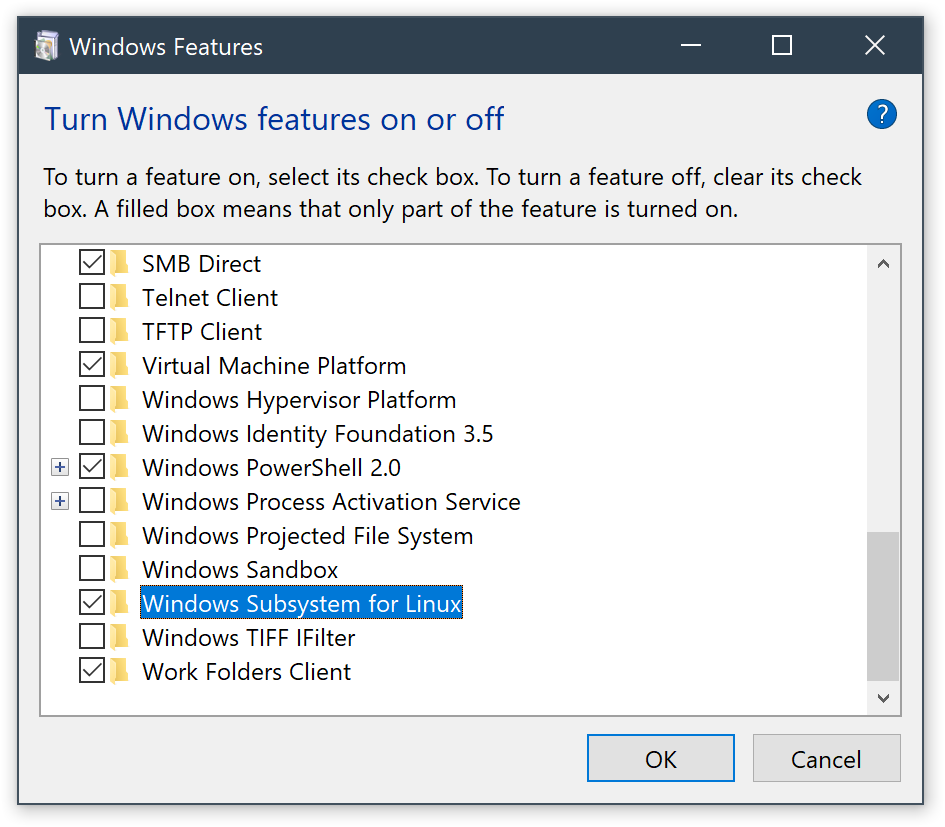Click the feature list scrollbar thumb

884,606
